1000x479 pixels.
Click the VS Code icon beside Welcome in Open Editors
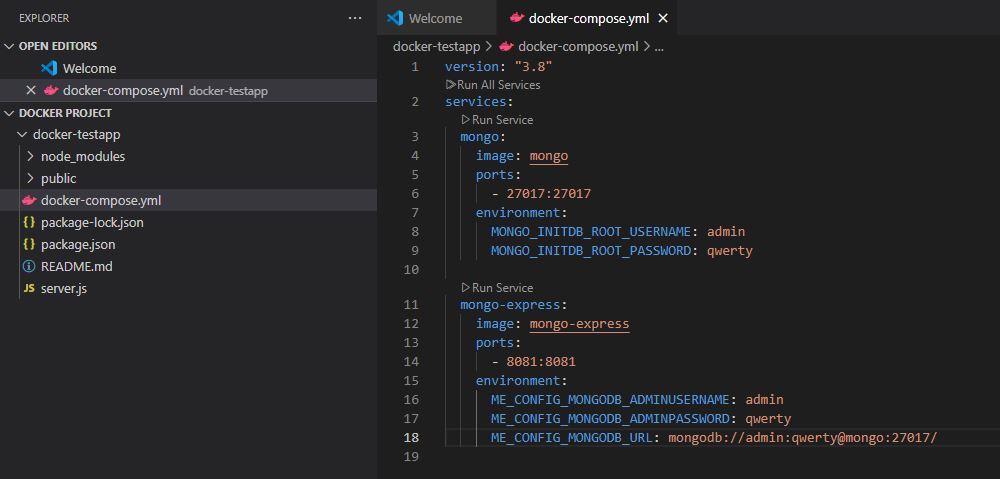pos(49,68)
